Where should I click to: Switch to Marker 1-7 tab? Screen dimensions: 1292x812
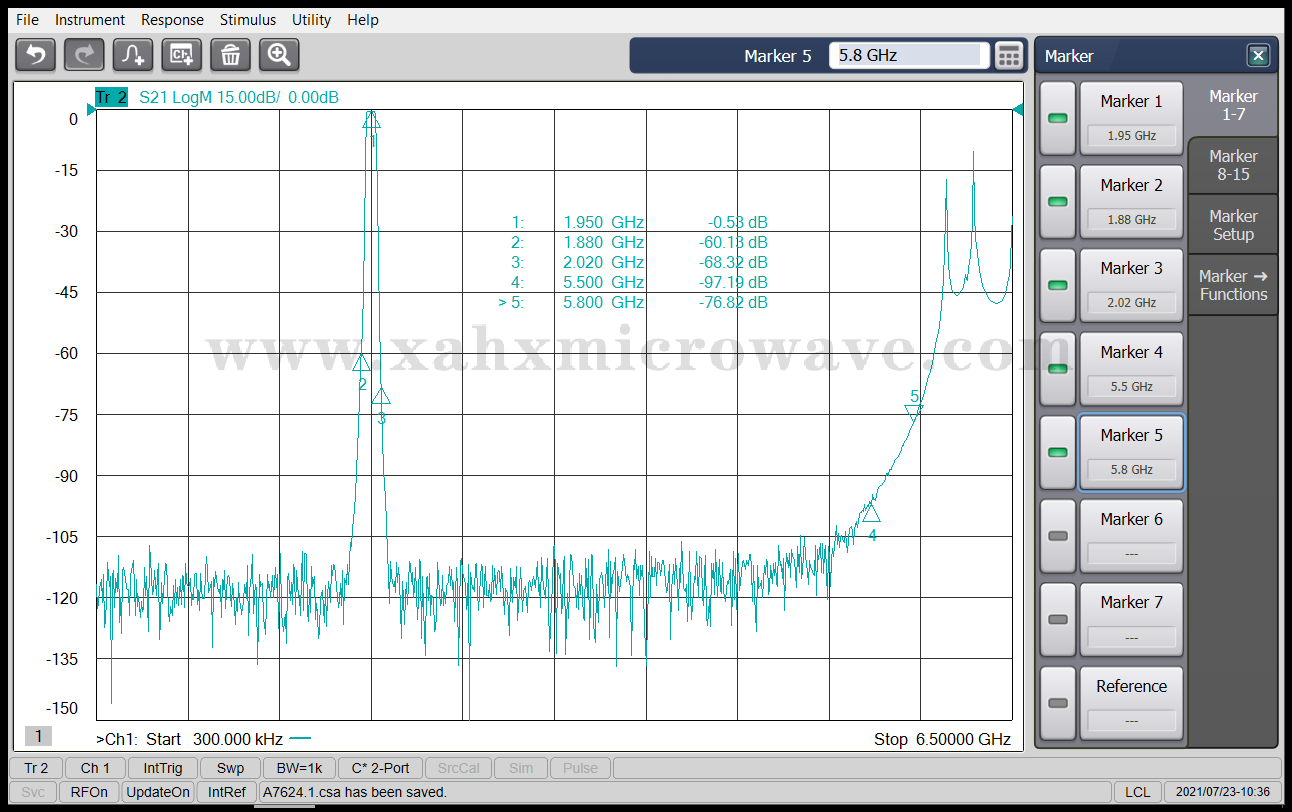(1233, 105)
